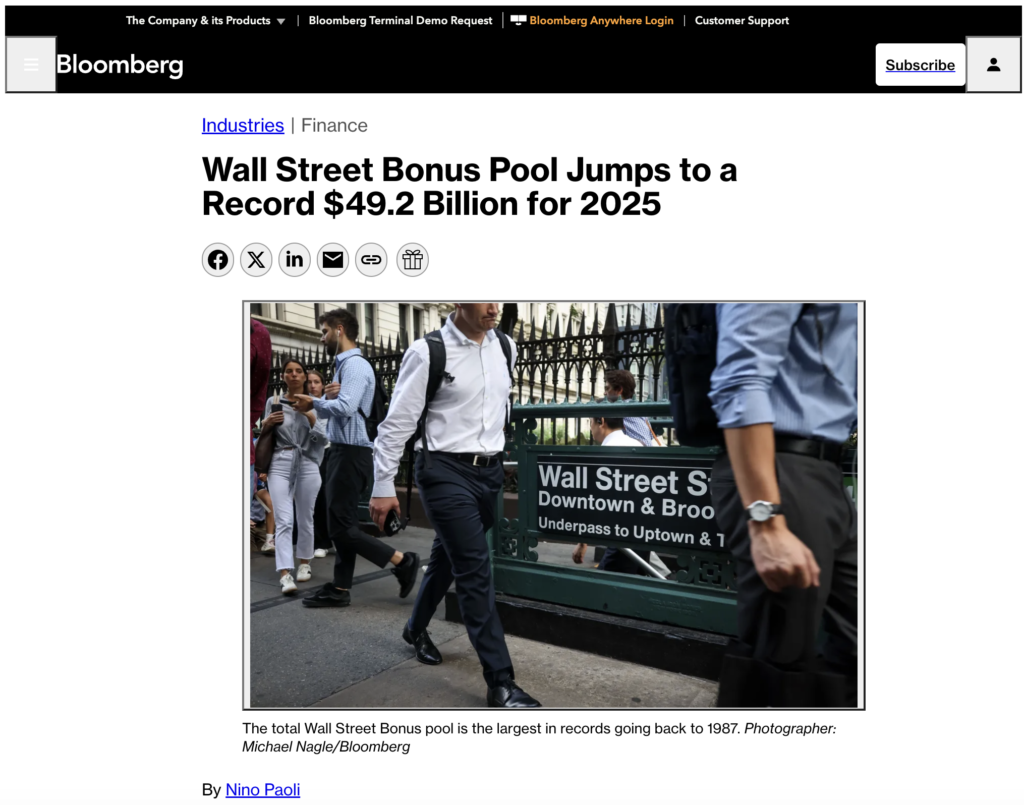Click the Bloomberg logo
The height and width of the screenshot is (805, 1024).
click(120, 65)
